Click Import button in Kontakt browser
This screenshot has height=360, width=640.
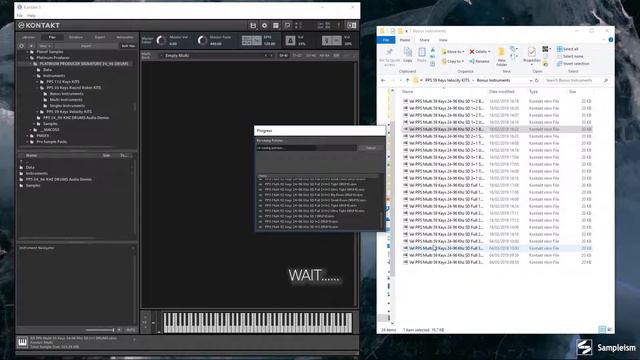(x=86, y=46)
